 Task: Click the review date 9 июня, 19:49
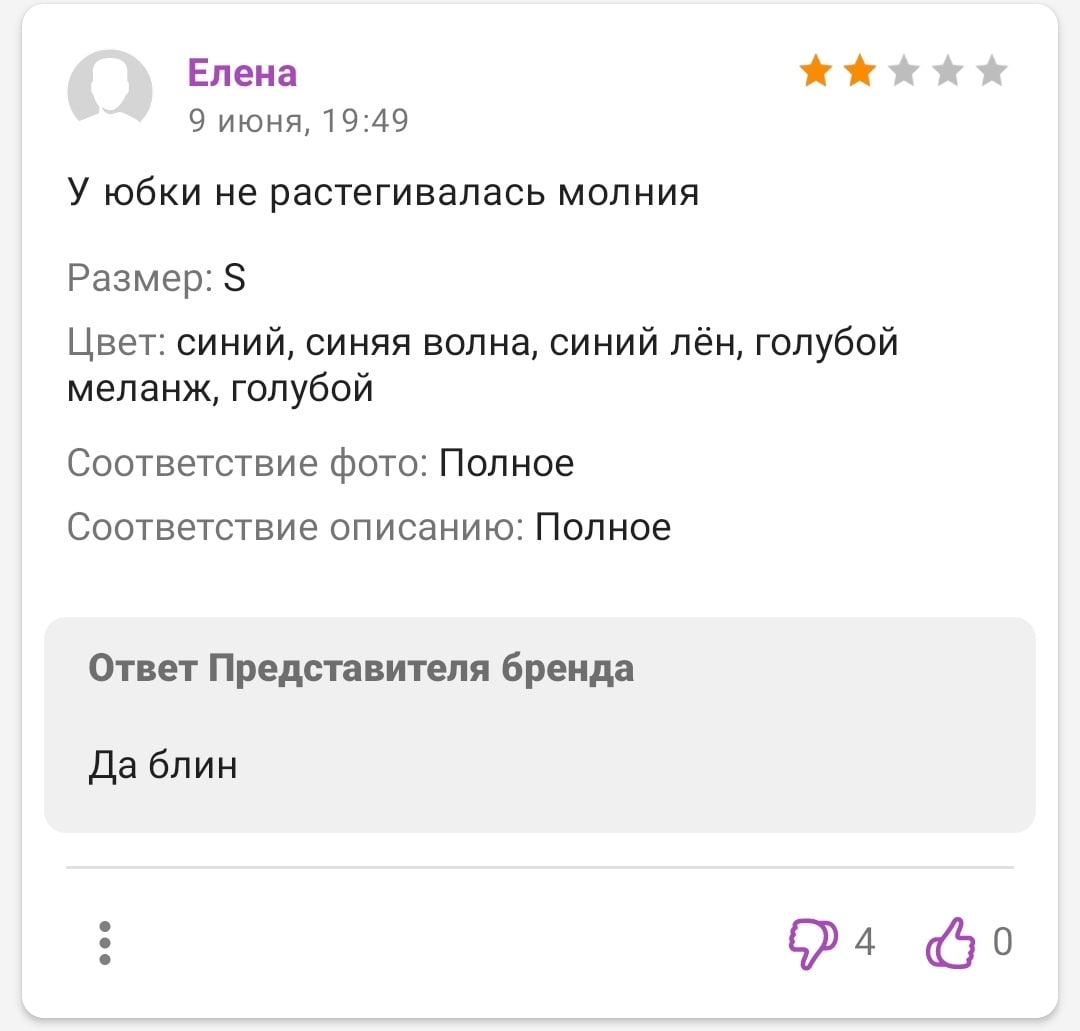298,121
